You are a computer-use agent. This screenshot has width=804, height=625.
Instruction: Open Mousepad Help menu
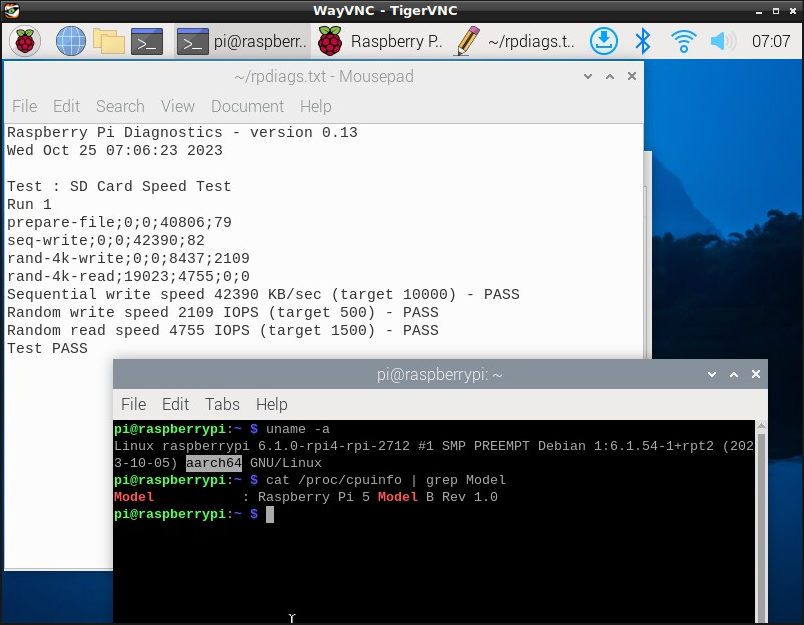click(315, 106)
